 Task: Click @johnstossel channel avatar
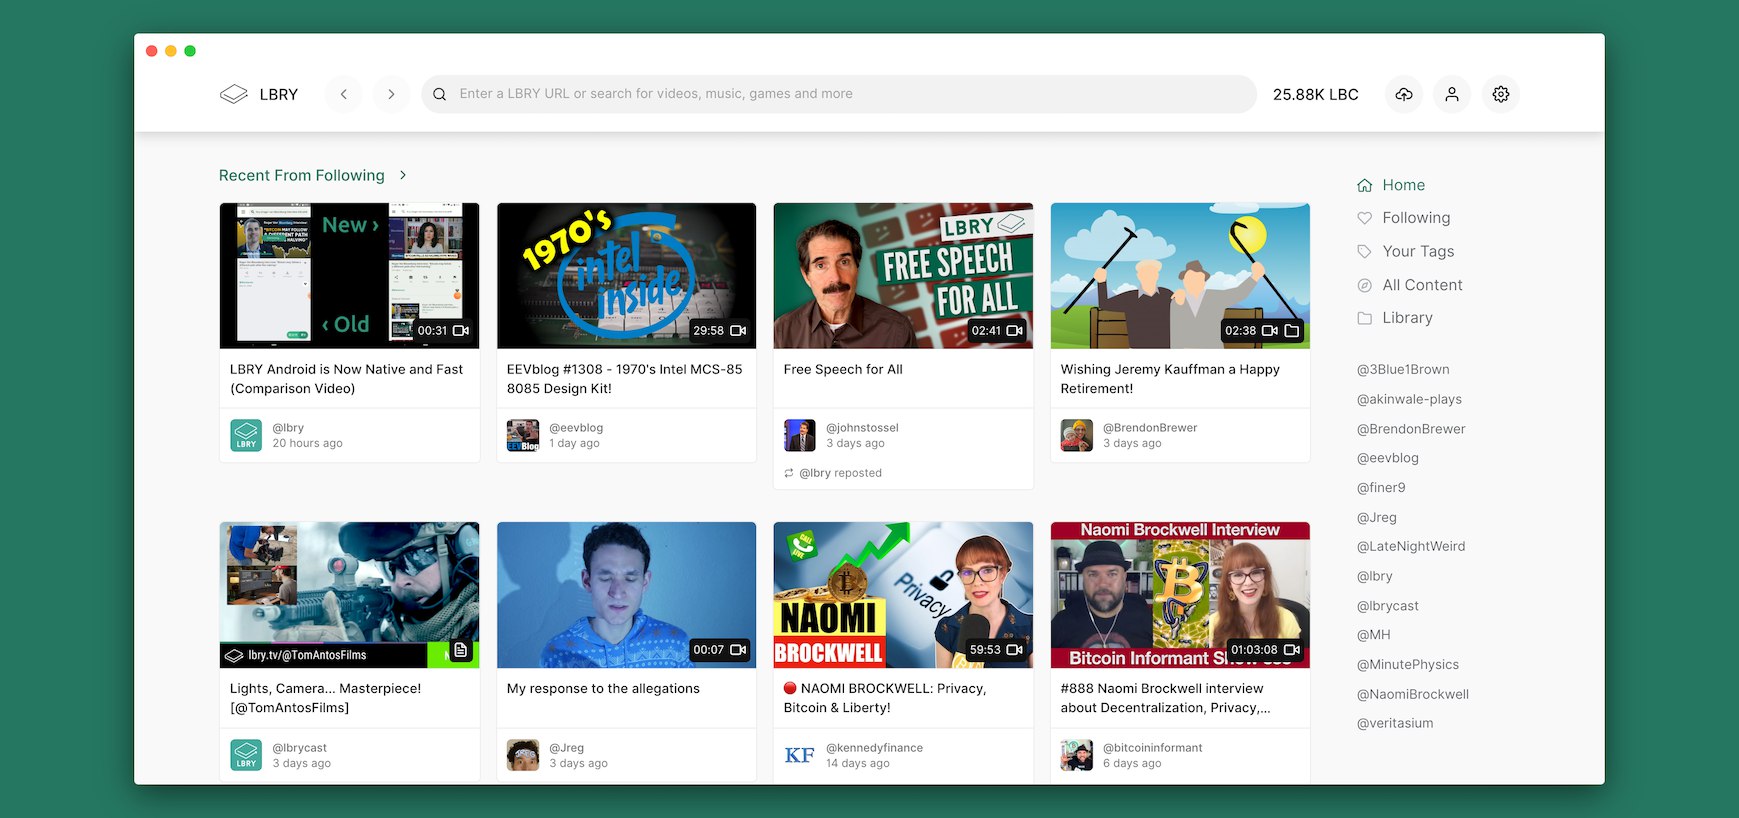(x=800, y=435)
